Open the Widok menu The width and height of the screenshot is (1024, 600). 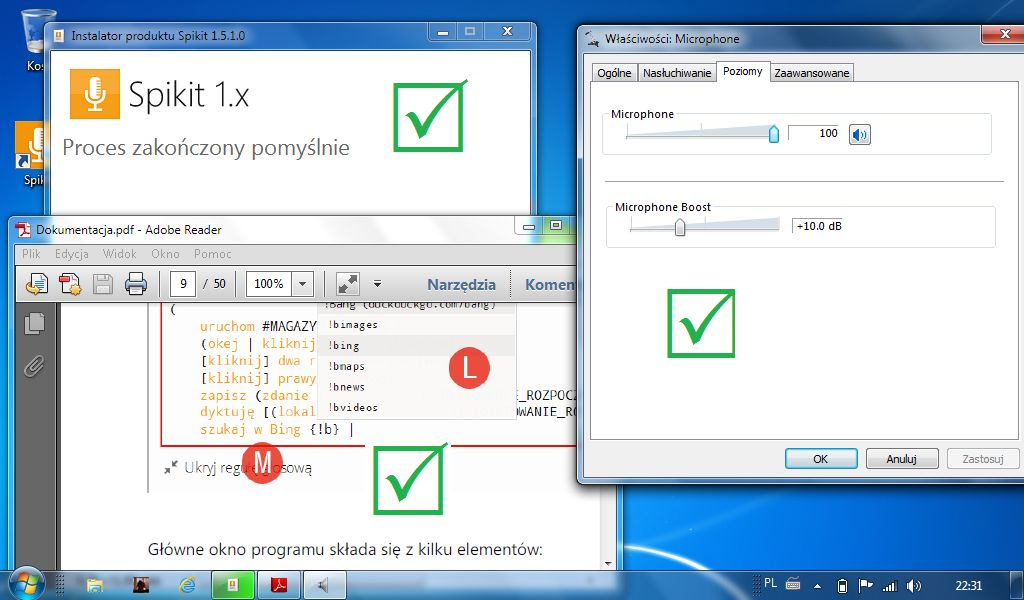pos(120,254)
